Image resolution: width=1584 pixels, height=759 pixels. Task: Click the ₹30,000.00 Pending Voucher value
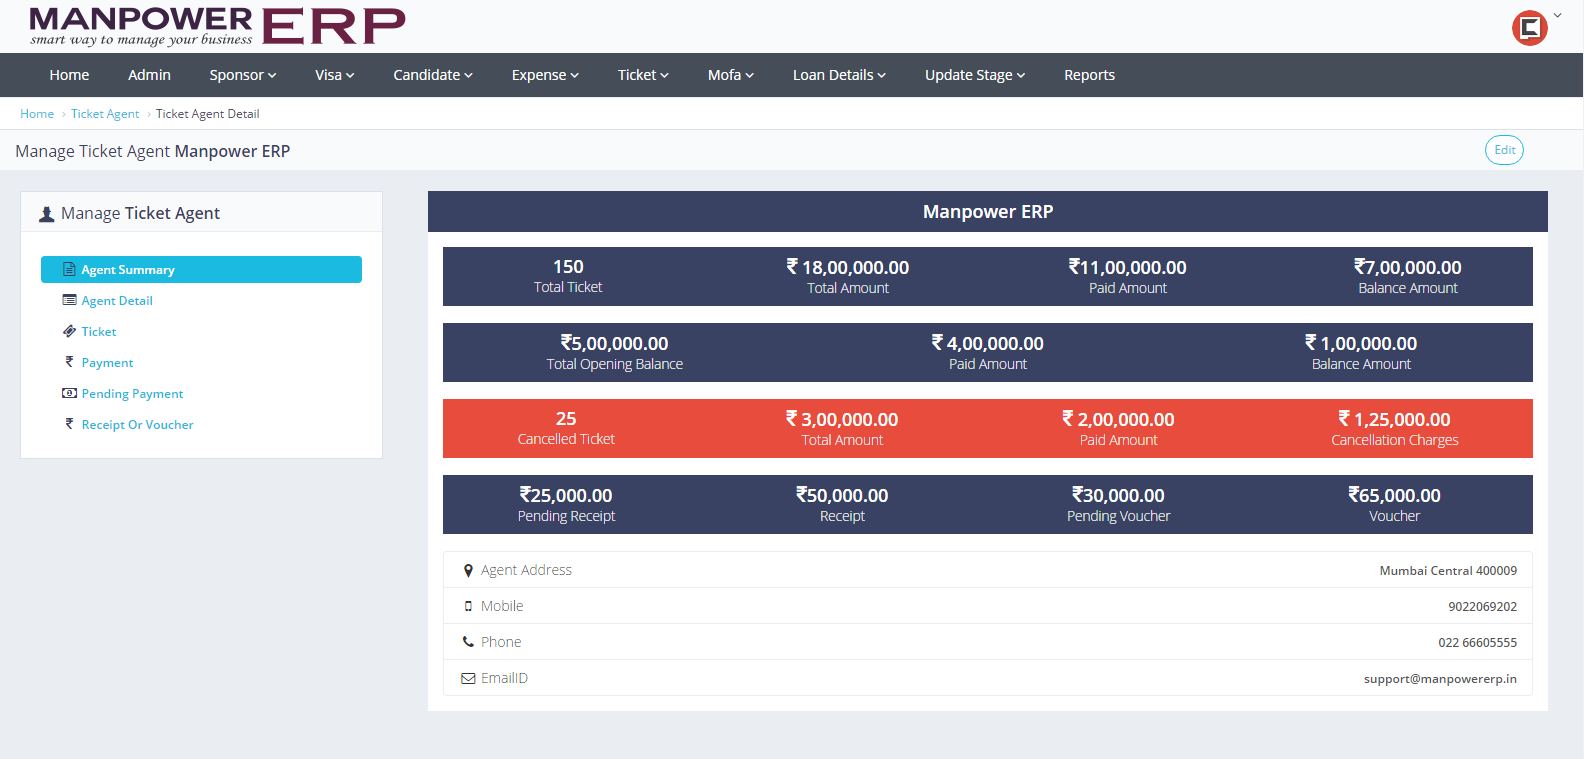[x=1118, y=495]
